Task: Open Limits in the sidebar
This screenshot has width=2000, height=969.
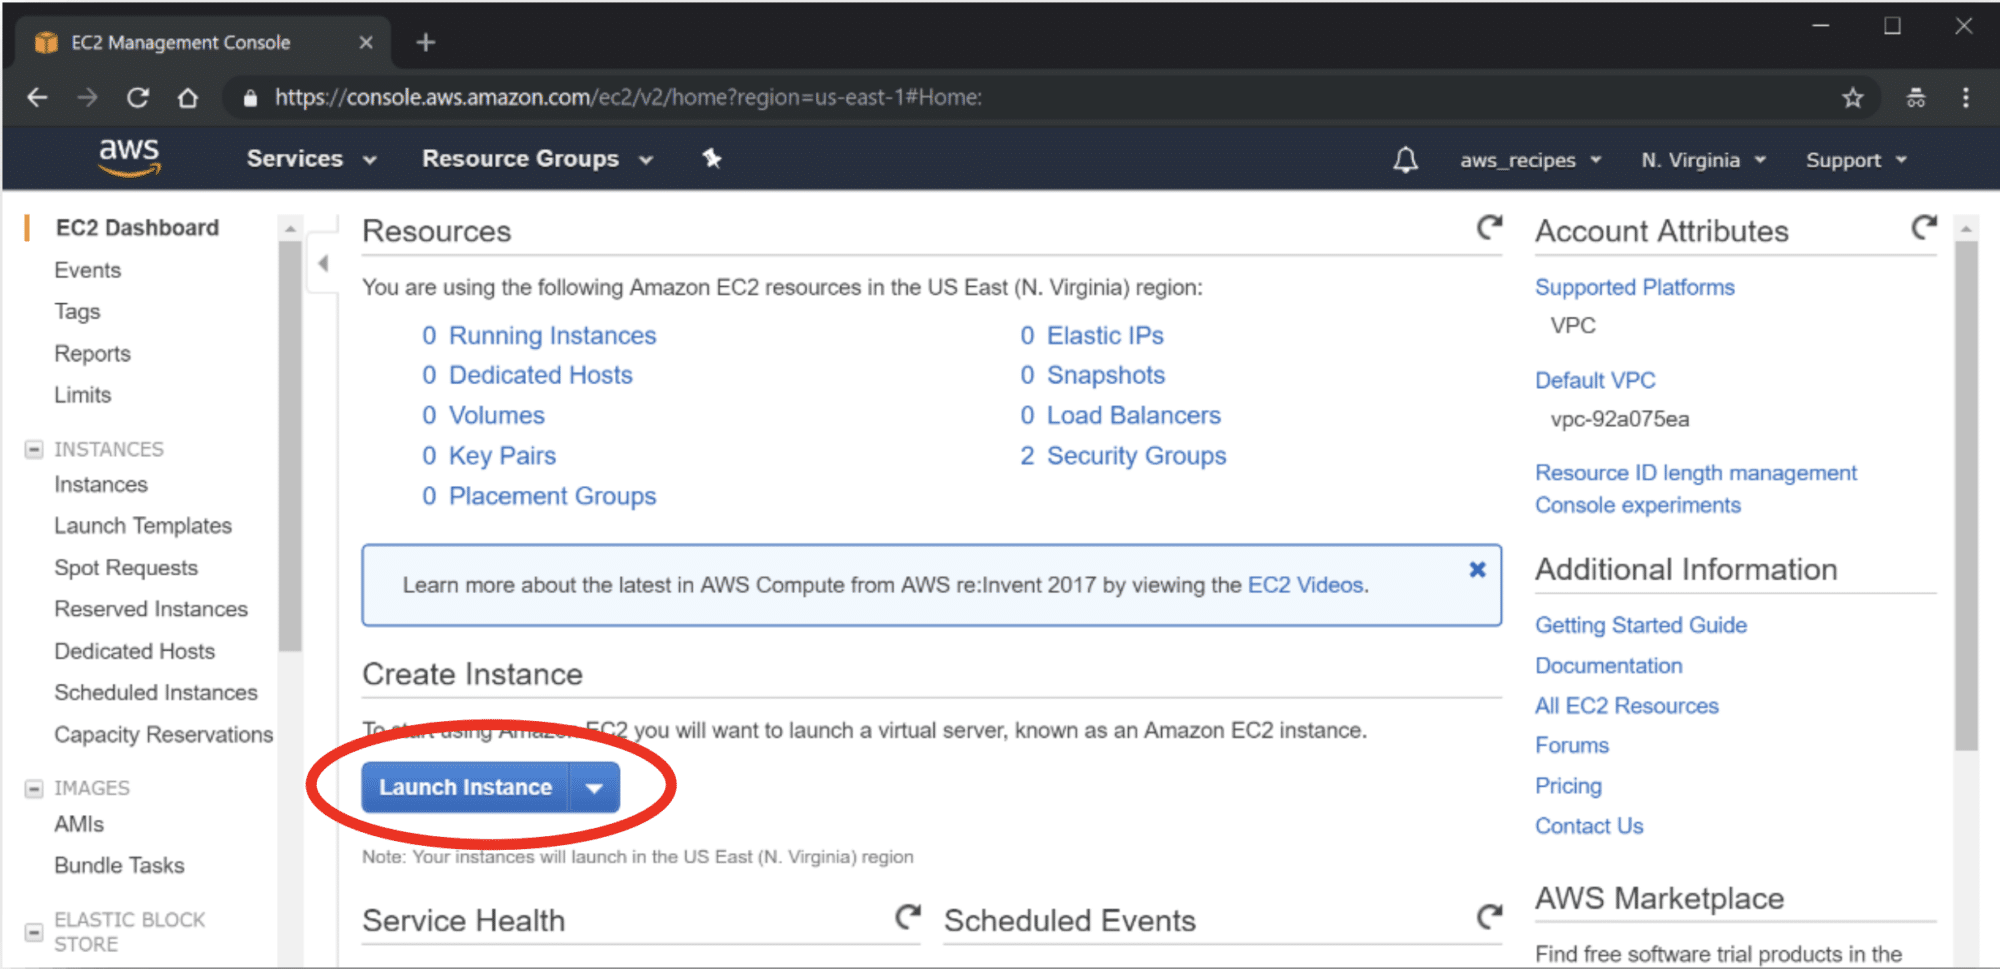Action: (82, 394)
